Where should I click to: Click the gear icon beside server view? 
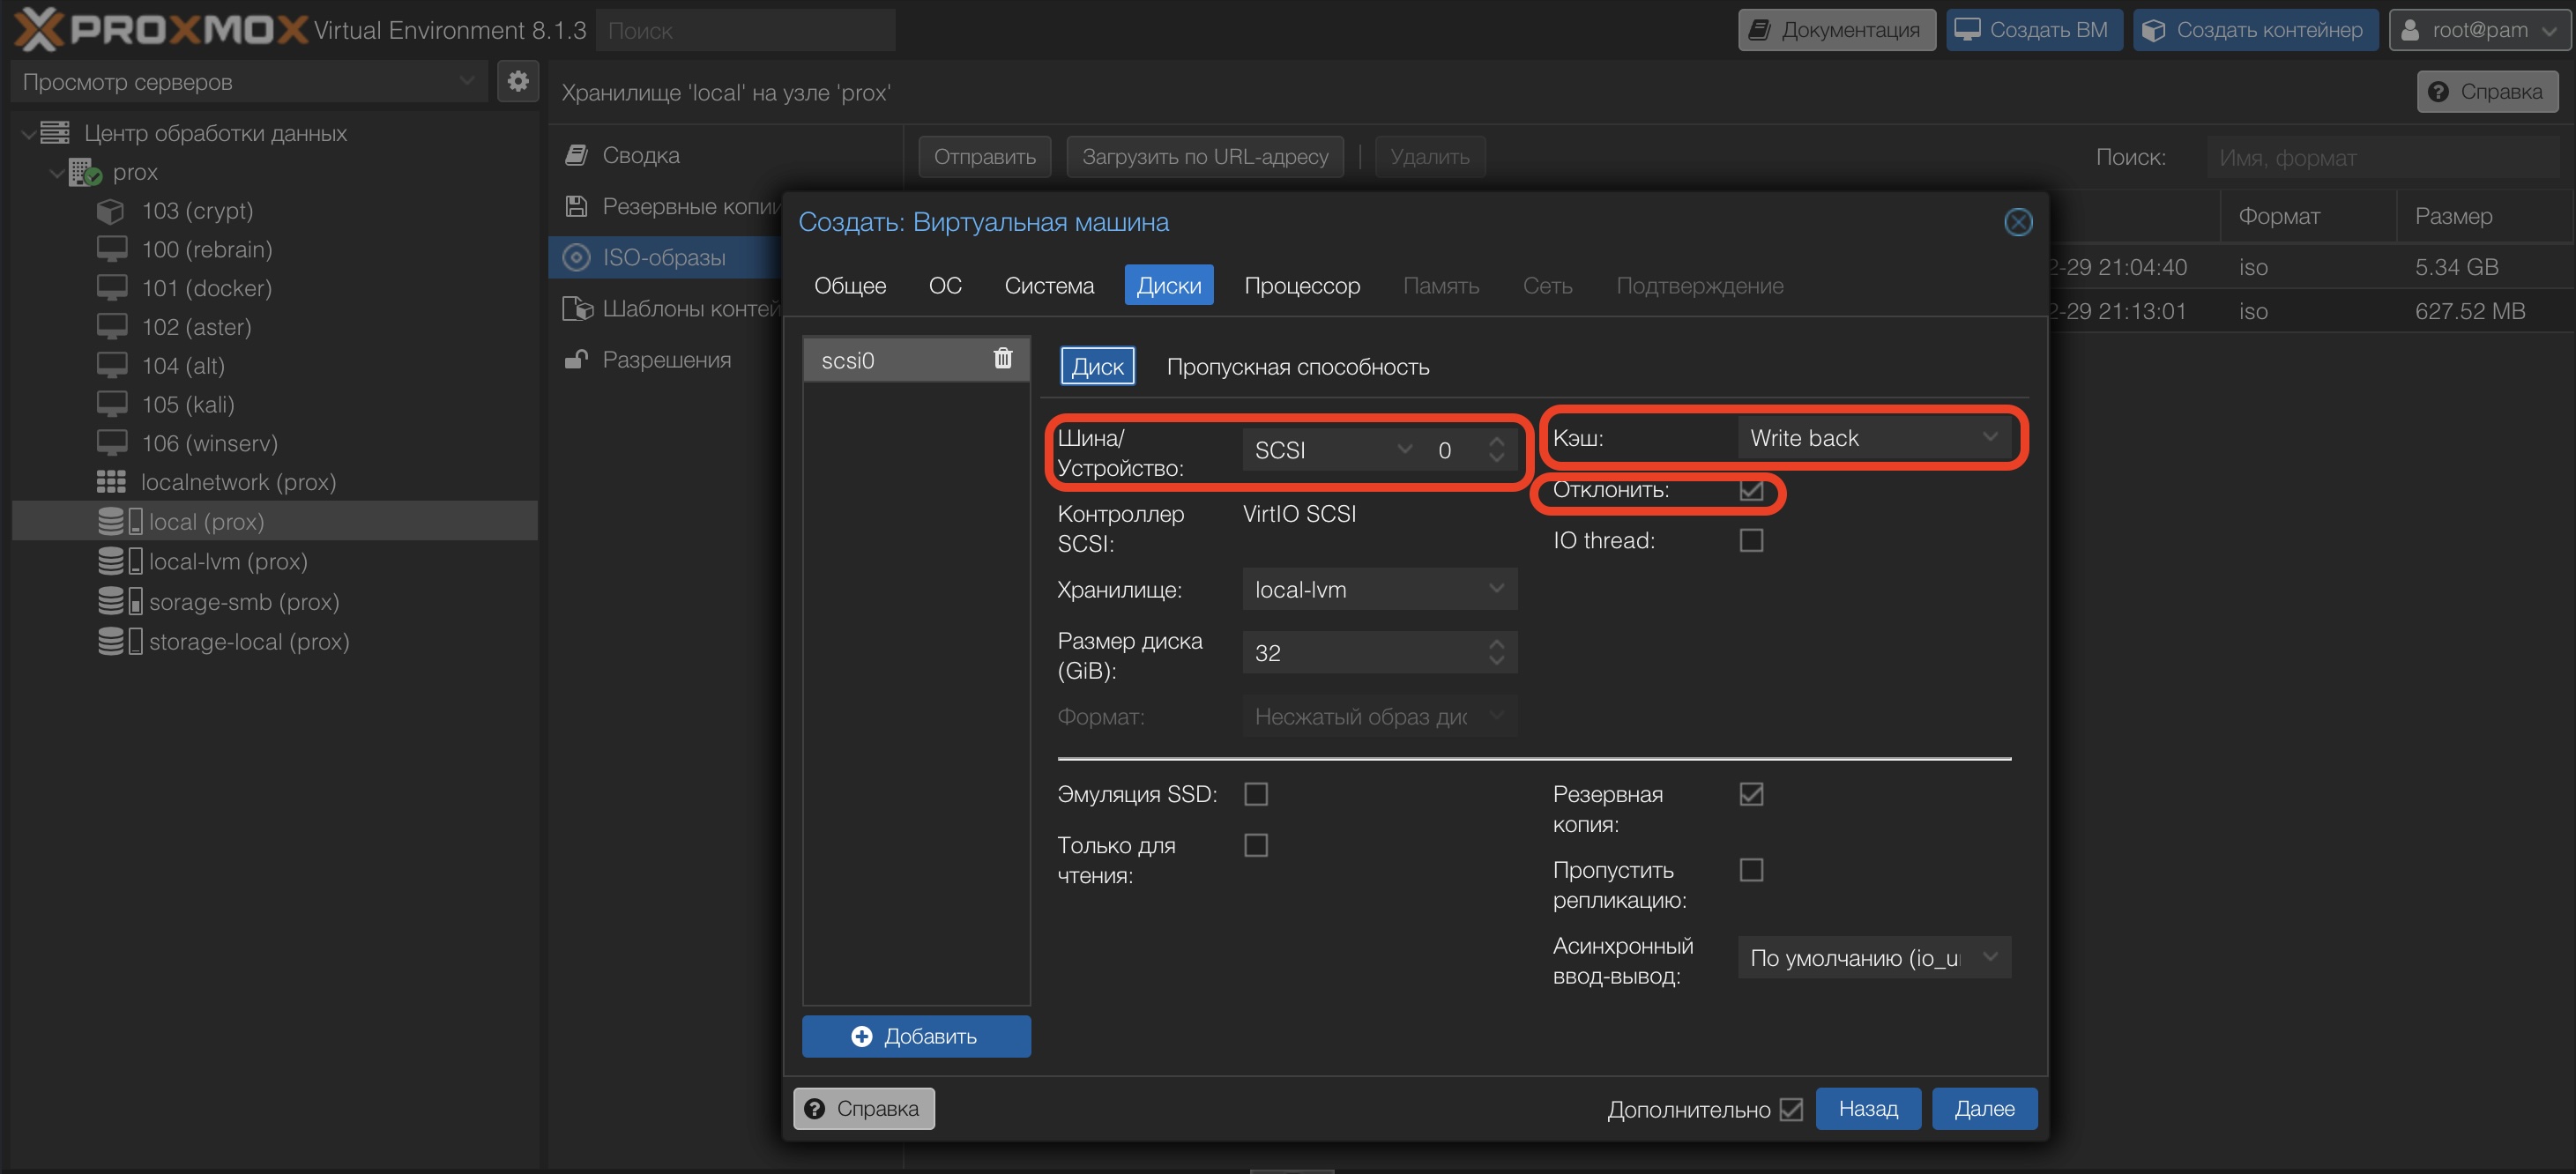pos(518,82)
